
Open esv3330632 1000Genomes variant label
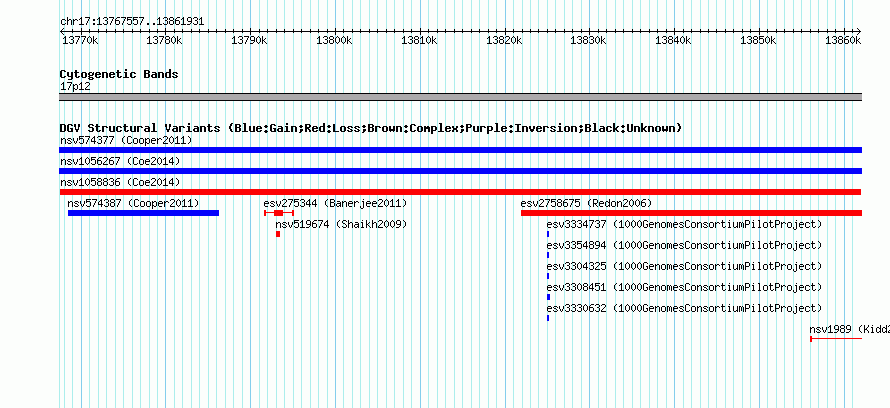coord(684,308)
